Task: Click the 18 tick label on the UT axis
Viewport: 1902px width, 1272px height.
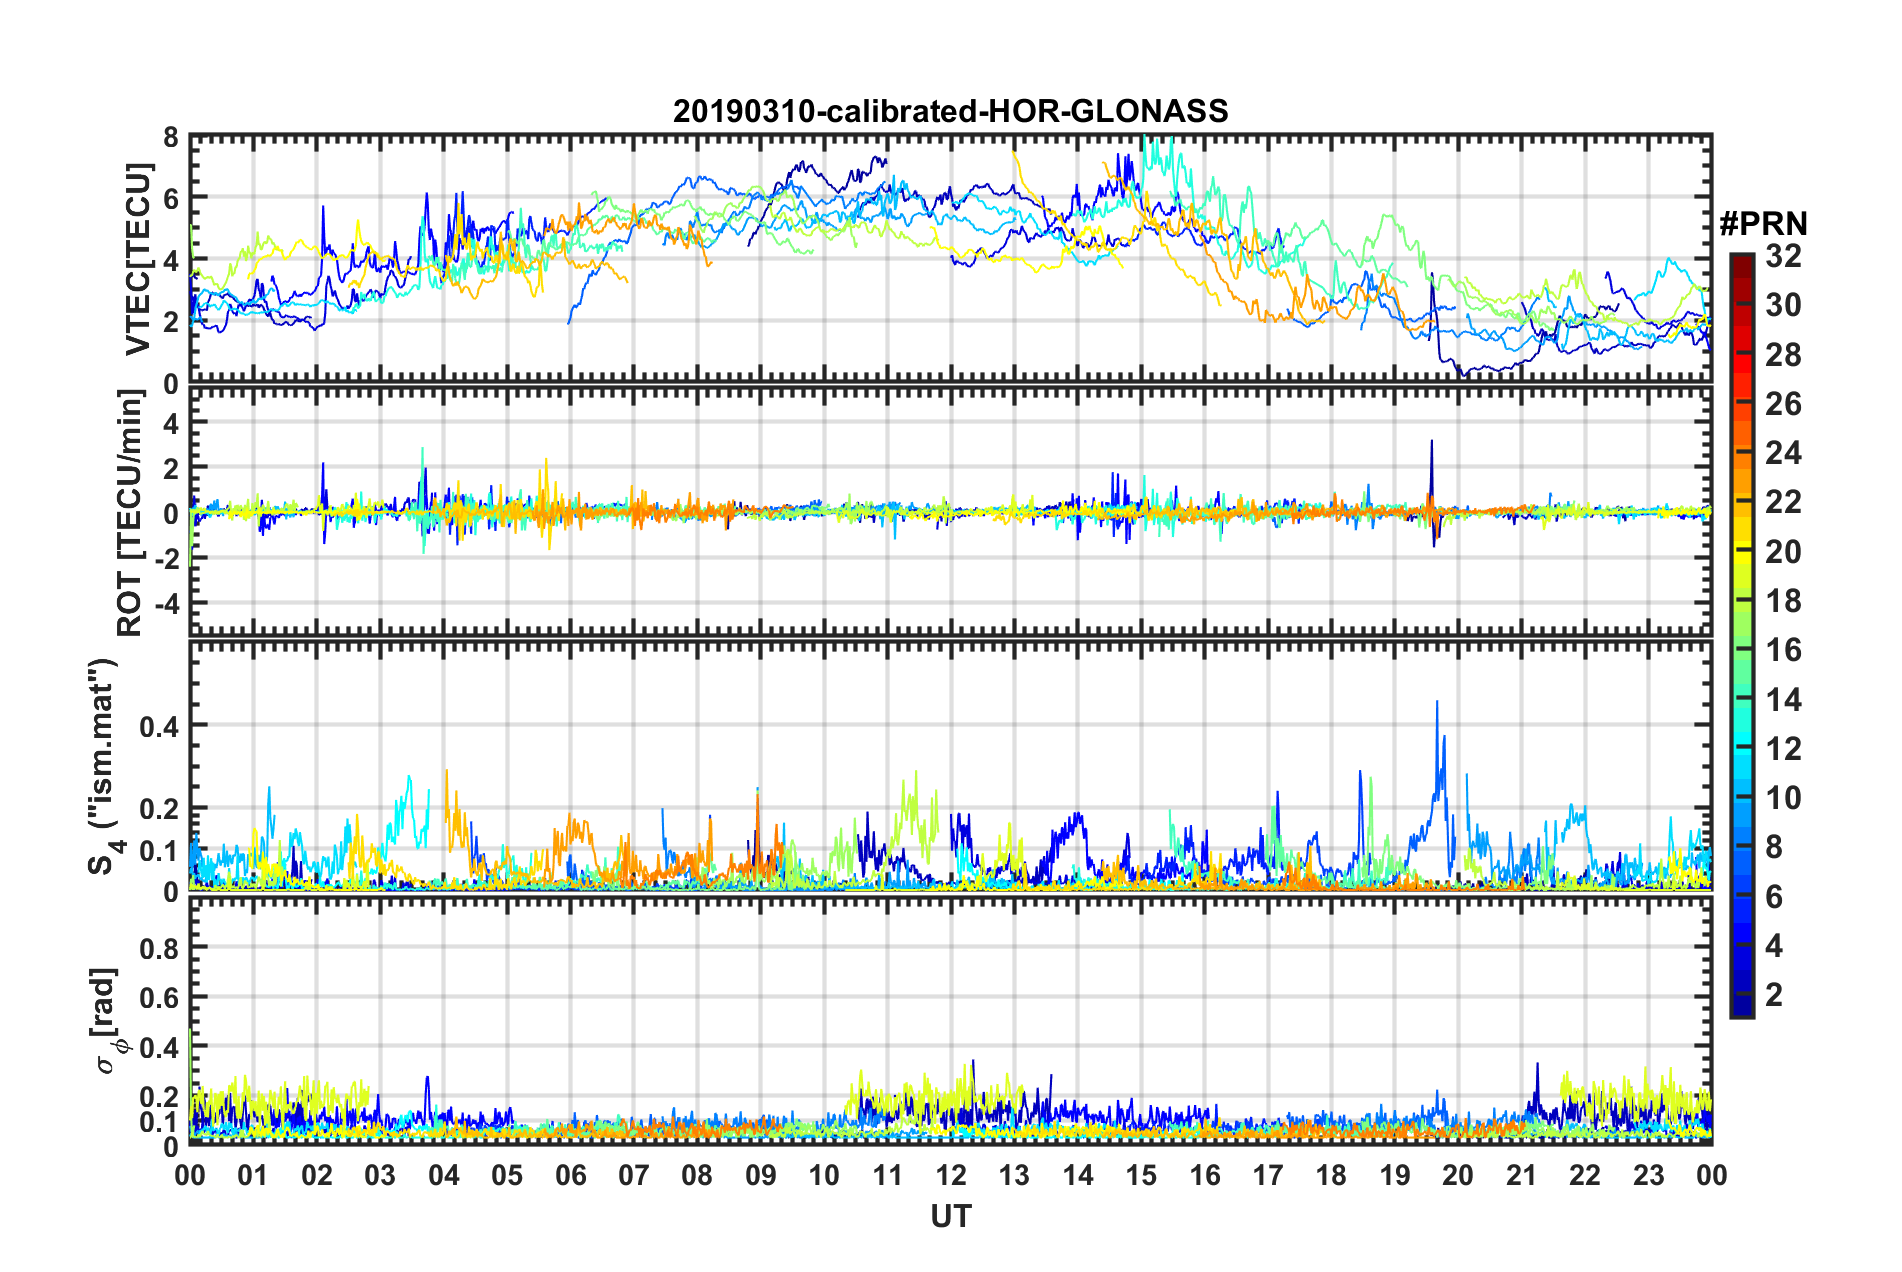Action: click(x=1331, y=1175)
